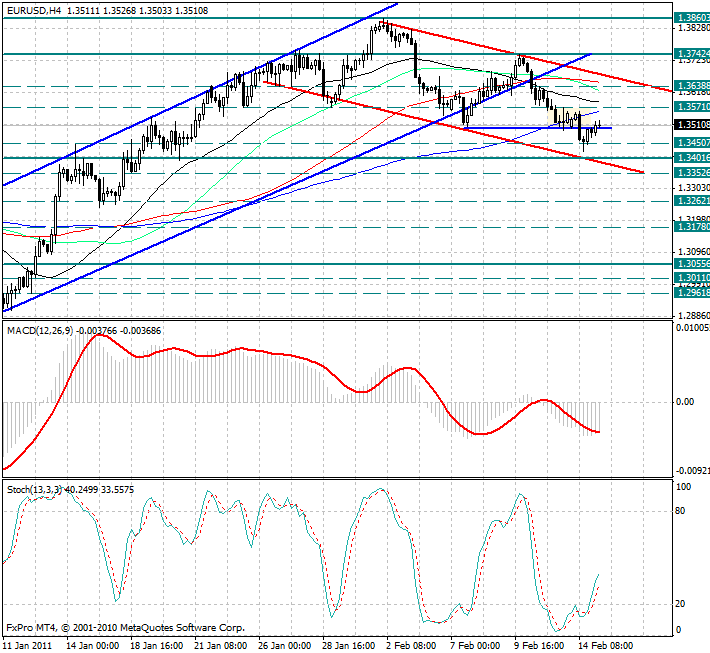The height and width of the screenshot is (653, 710).
Task: Select the 1.32621 price level label
Action: point(692,201)
